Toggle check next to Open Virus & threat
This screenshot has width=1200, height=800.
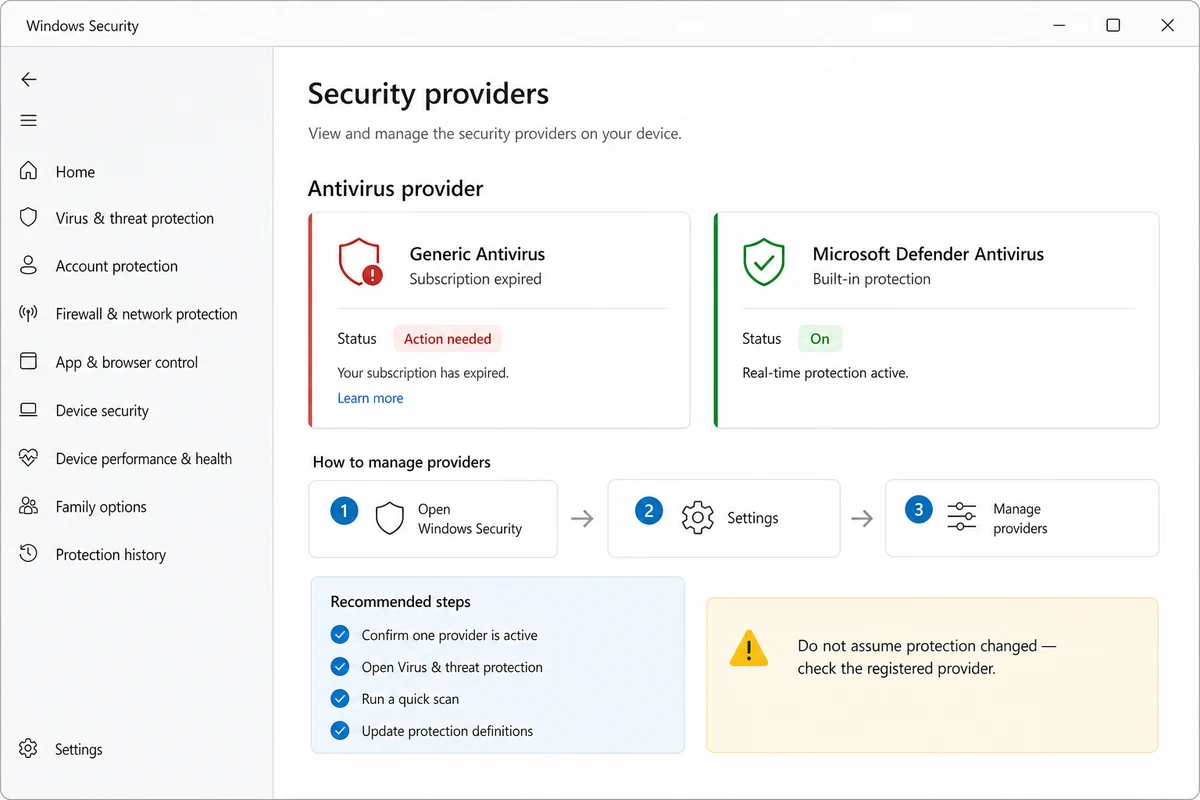[340, 667]
